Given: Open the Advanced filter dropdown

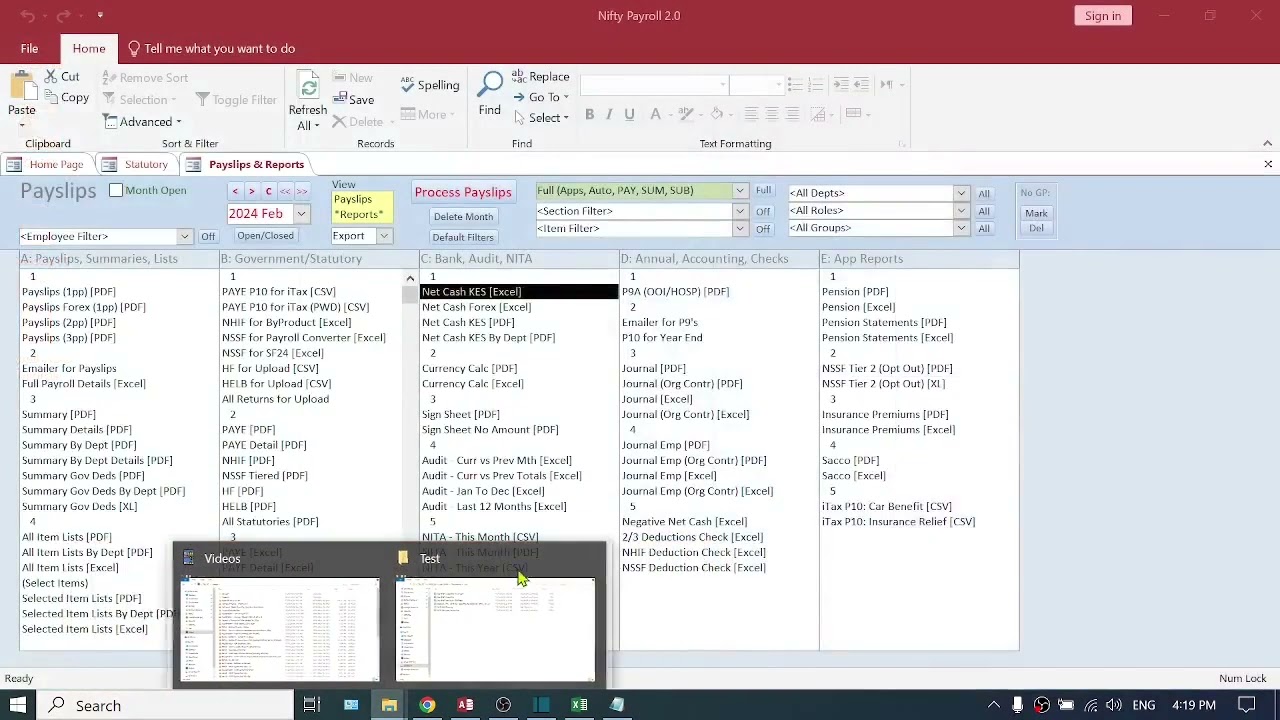Looking at the screenshot, I should click(144, 122).
